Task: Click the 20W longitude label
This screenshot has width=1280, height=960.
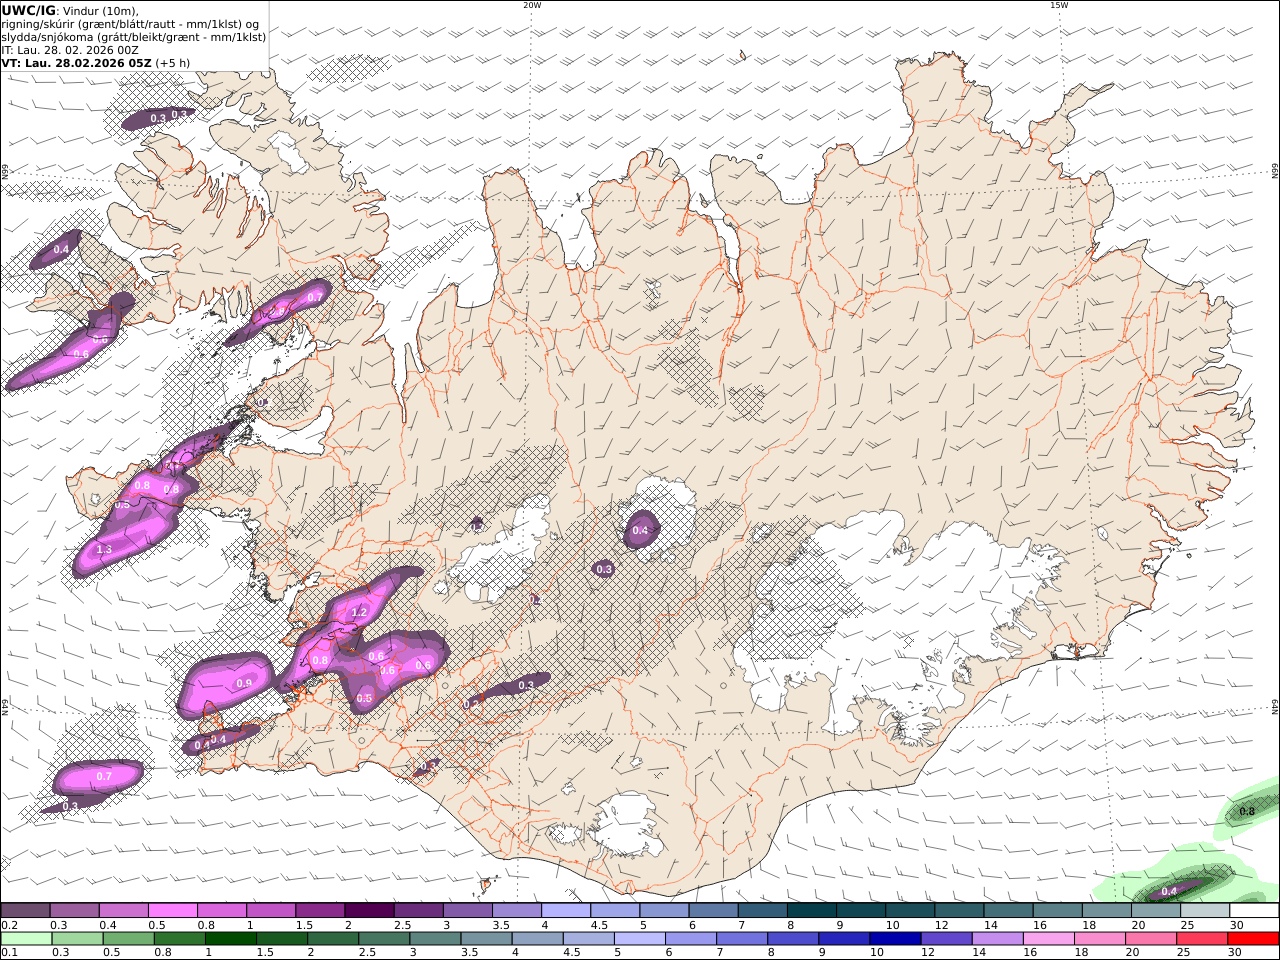Action: point(532,5)
